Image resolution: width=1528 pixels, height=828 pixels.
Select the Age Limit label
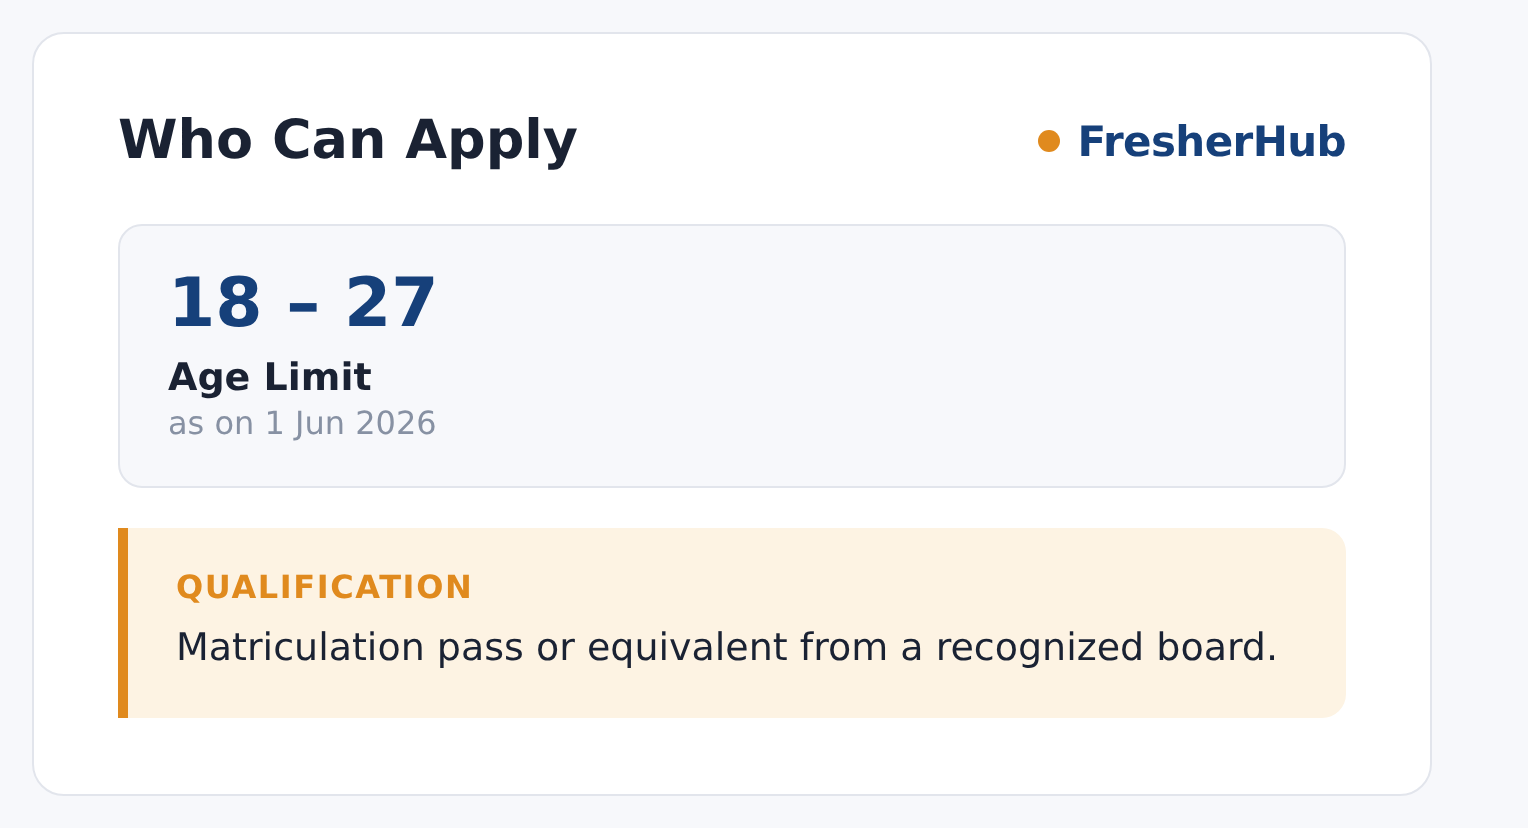(270, 378)
